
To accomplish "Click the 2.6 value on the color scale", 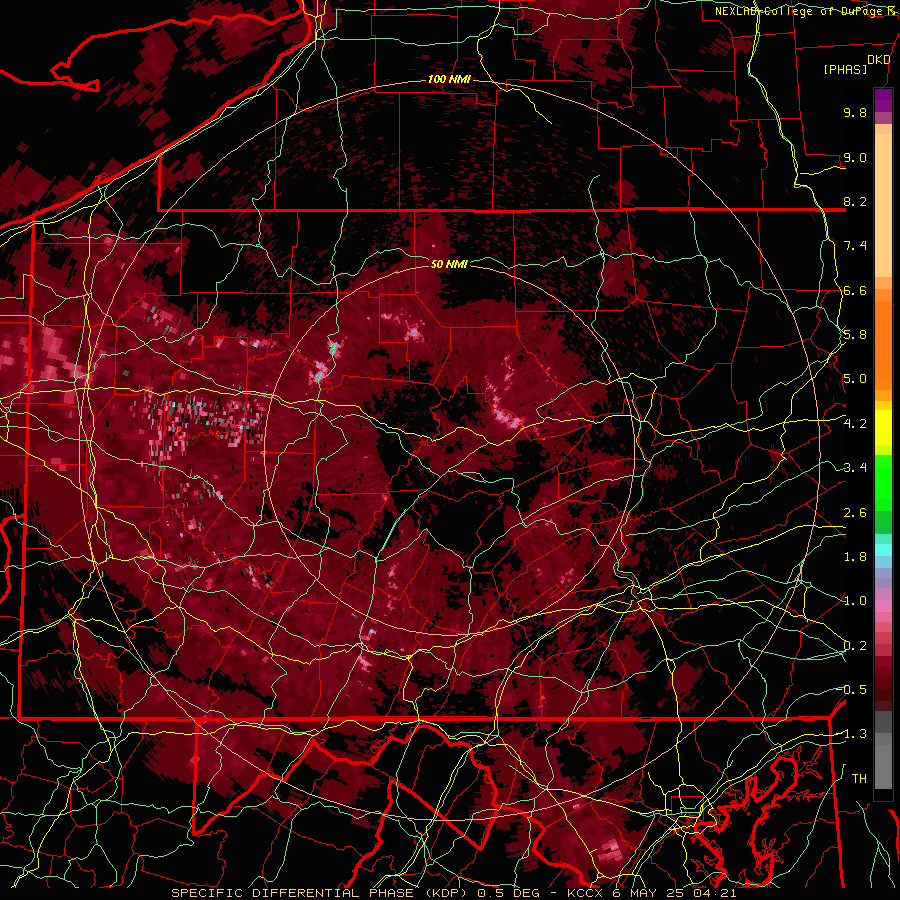I will pos(855,513).
